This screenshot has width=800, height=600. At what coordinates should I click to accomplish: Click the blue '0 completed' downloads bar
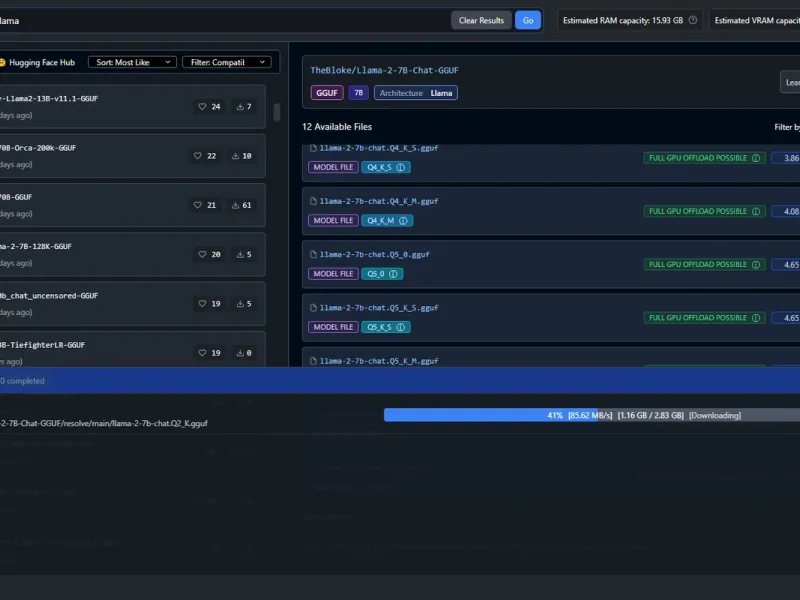[400, 381]
